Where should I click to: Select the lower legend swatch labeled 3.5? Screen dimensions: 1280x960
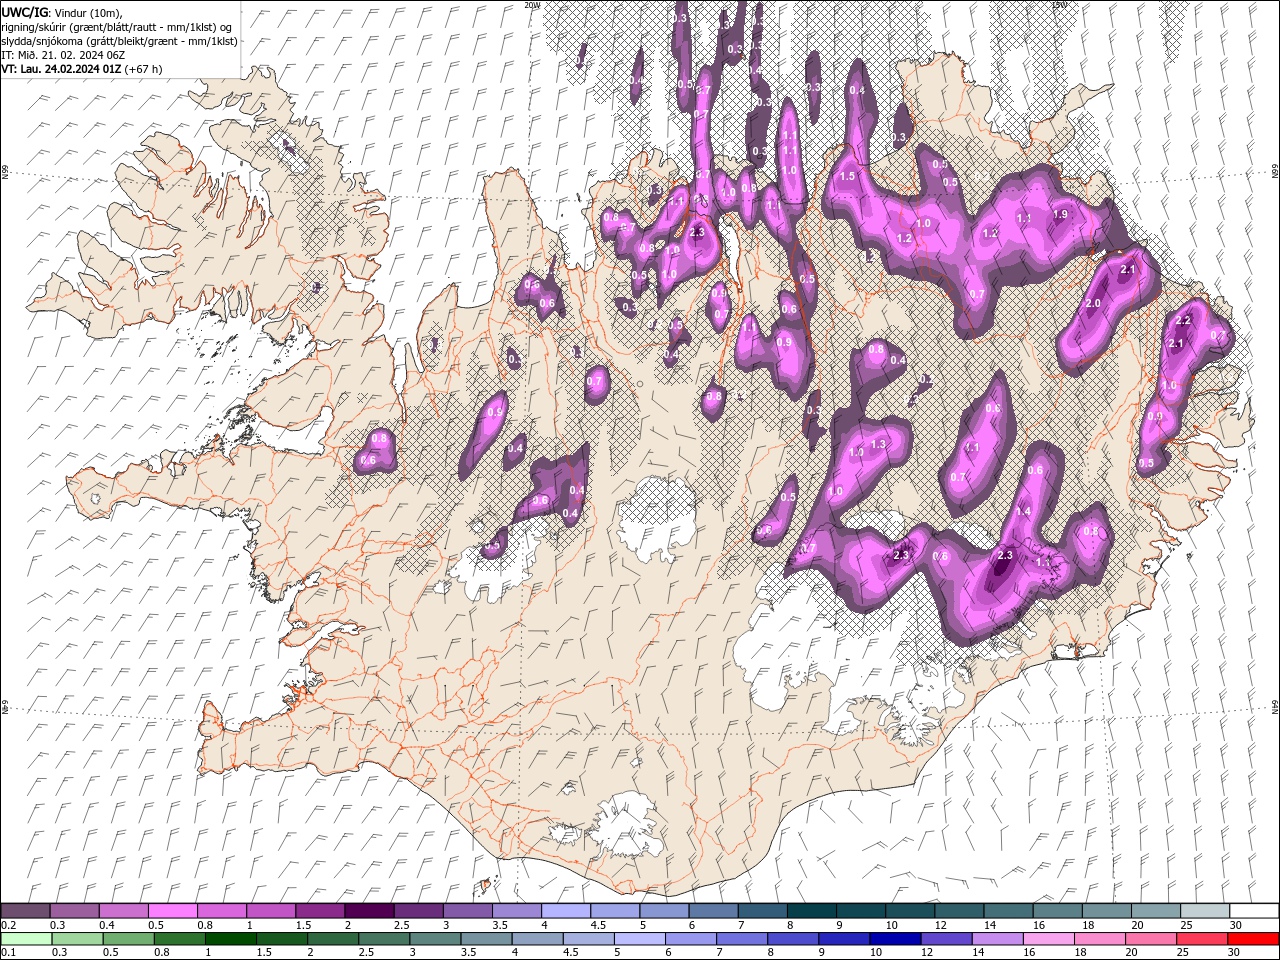point(487,939)
